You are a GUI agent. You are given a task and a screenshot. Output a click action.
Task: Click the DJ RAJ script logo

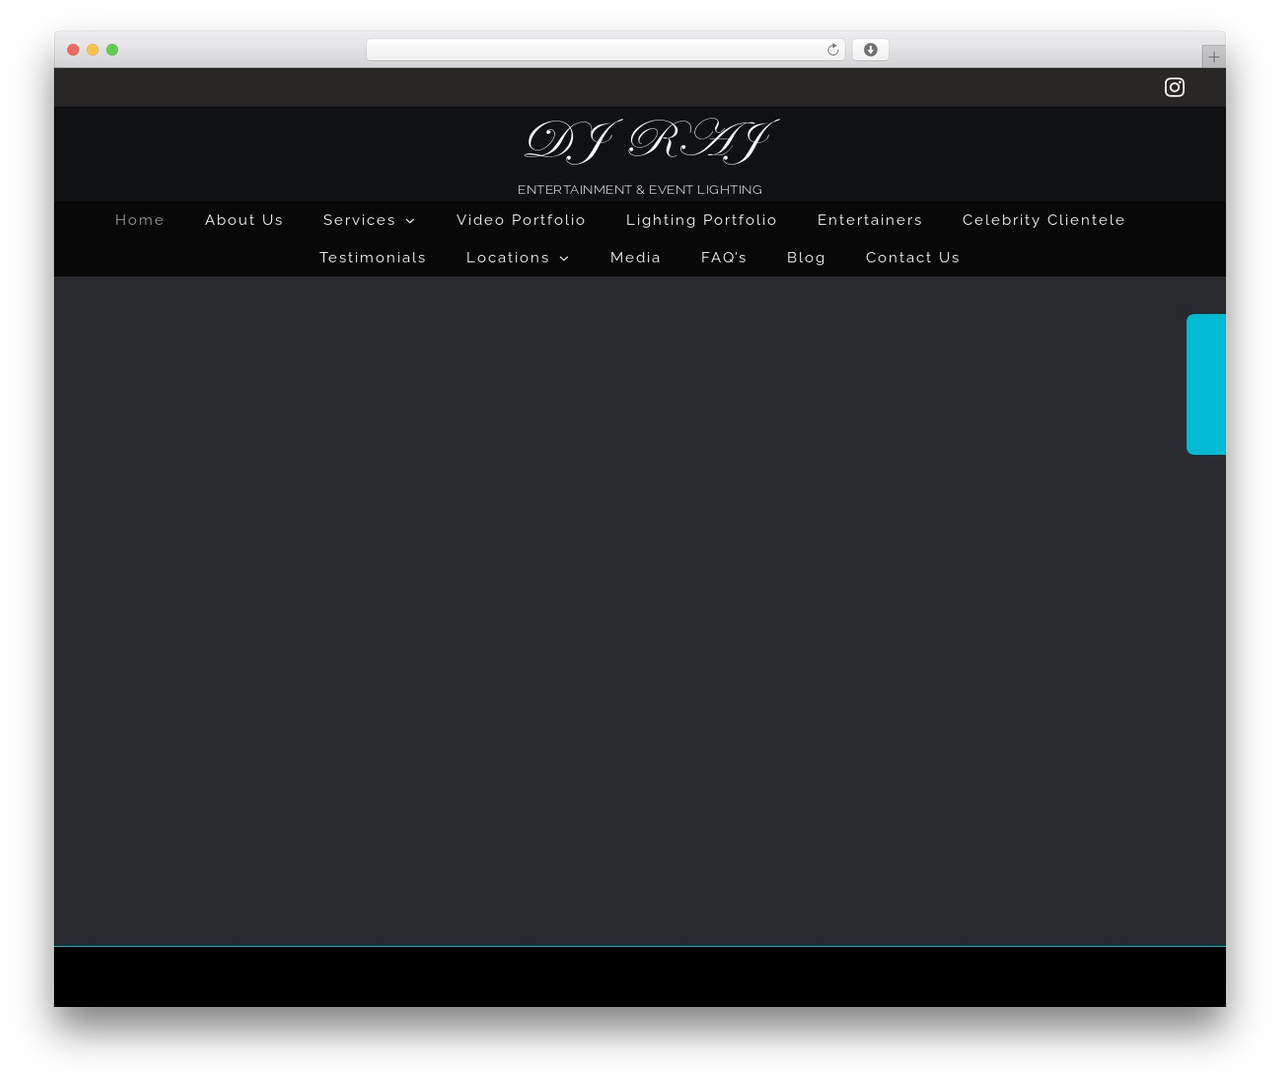[x=651, y=141]
